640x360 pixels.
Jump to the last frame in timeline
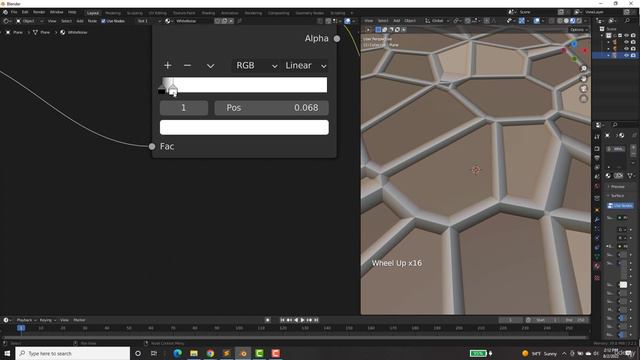tap(316, 320)
